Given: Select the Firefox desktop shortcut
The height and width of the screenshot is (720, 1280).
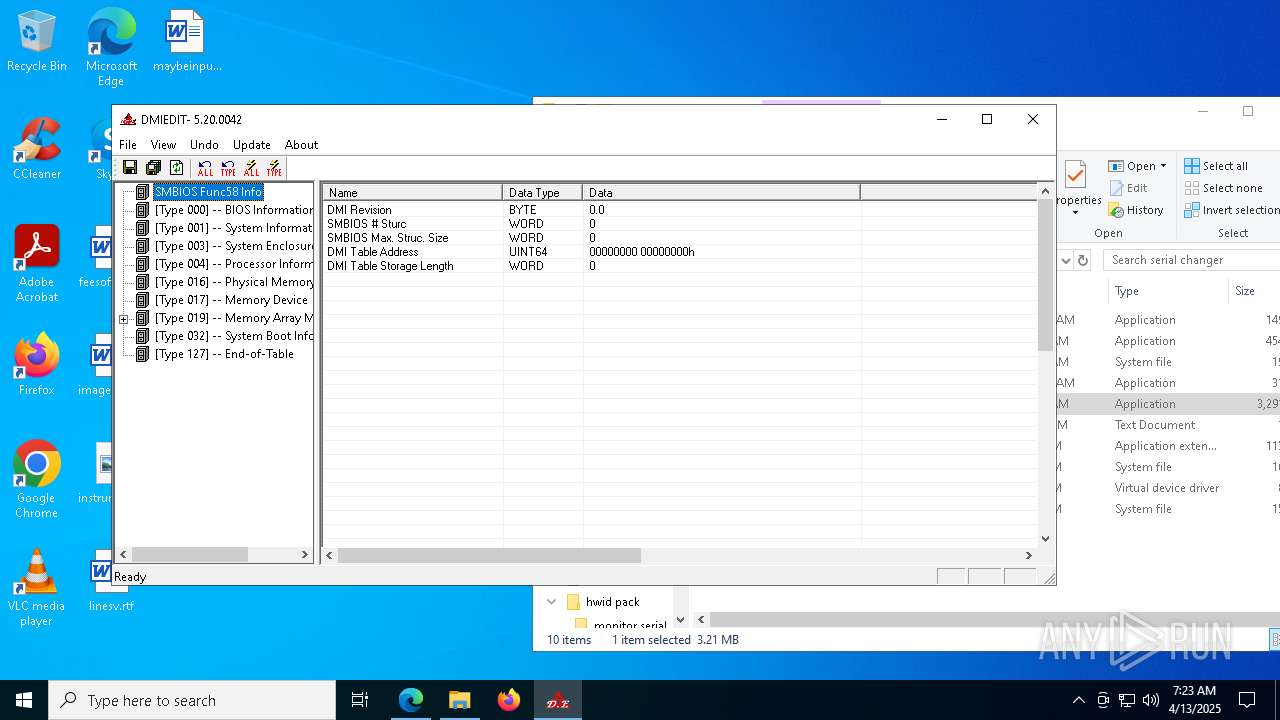Looking at the screenshot, I should pyautogui.click(x=37, y=365).
